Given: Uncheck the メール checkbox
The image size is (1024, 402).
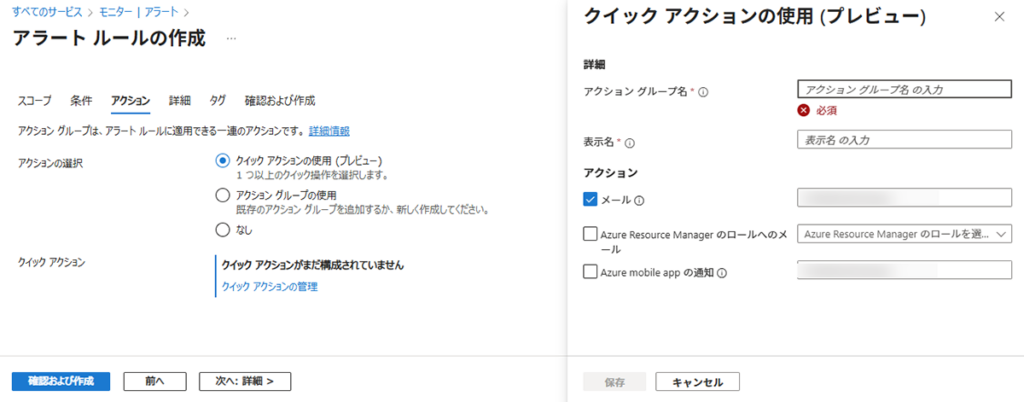Looking at the screenshot, I should 589,199.
